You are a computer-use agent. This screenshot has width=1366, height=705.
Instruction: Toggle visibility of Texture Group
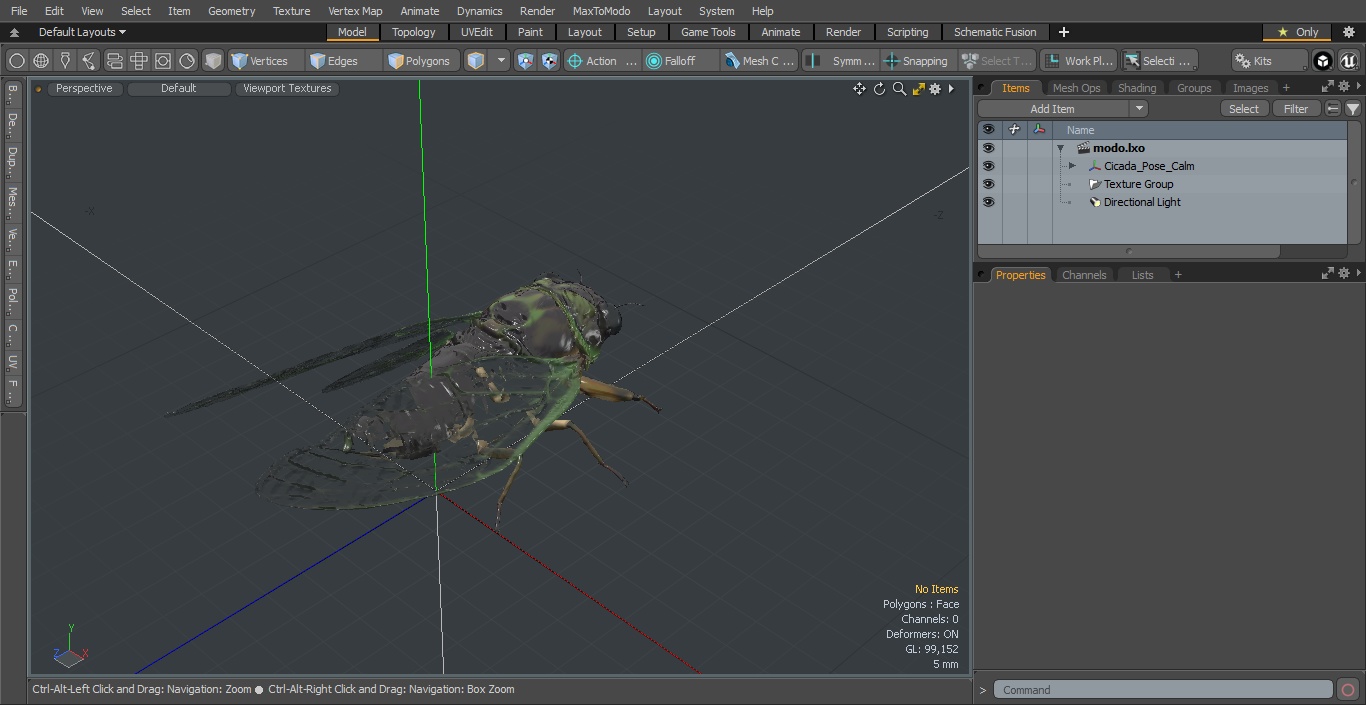(989, 184)
